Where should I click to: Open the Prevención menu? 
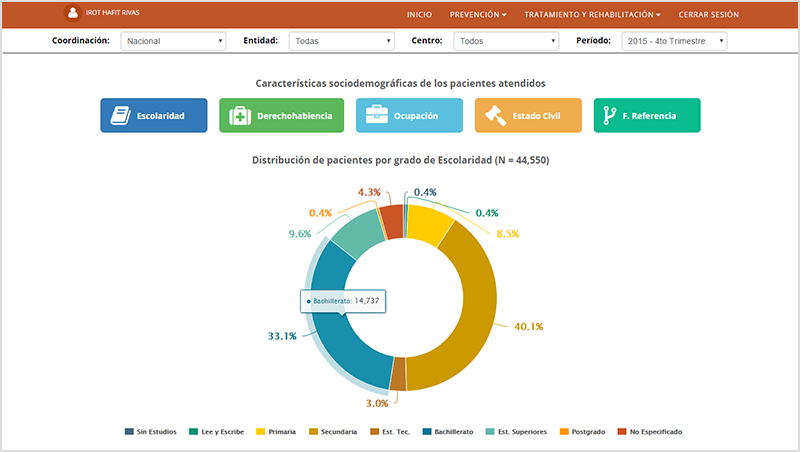(x=478, y=15)
